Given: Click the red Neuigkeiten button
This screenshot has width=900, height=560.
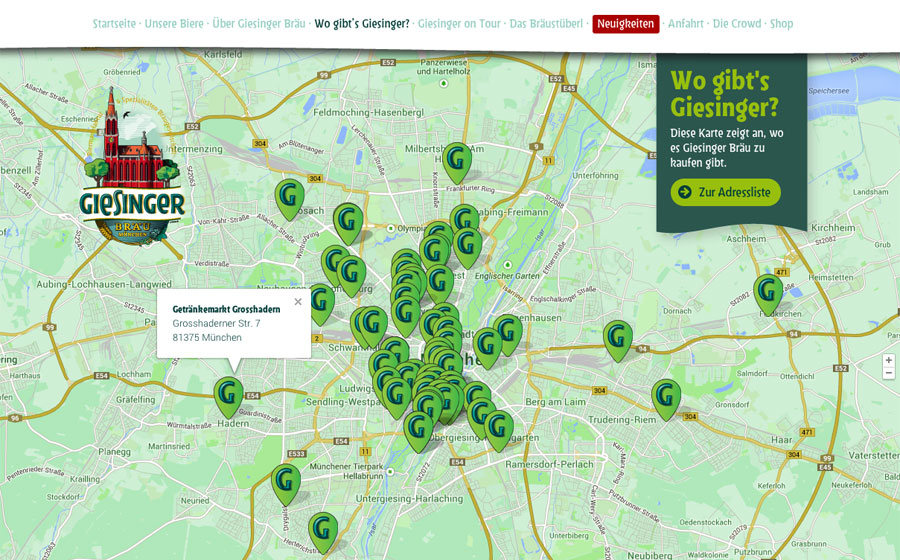Looking at the screenshot, I should pos(626,24).
